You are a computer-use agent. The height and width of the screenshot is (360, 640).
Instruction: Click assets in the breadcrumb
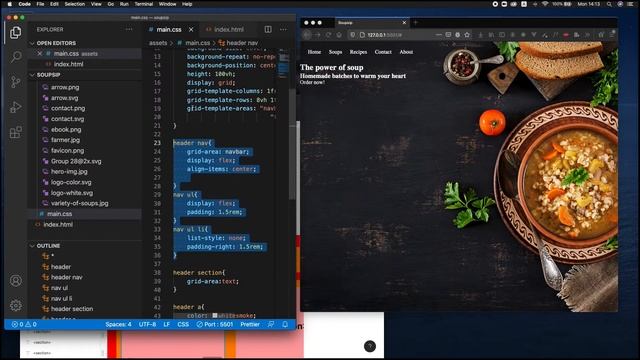point(158,43)
